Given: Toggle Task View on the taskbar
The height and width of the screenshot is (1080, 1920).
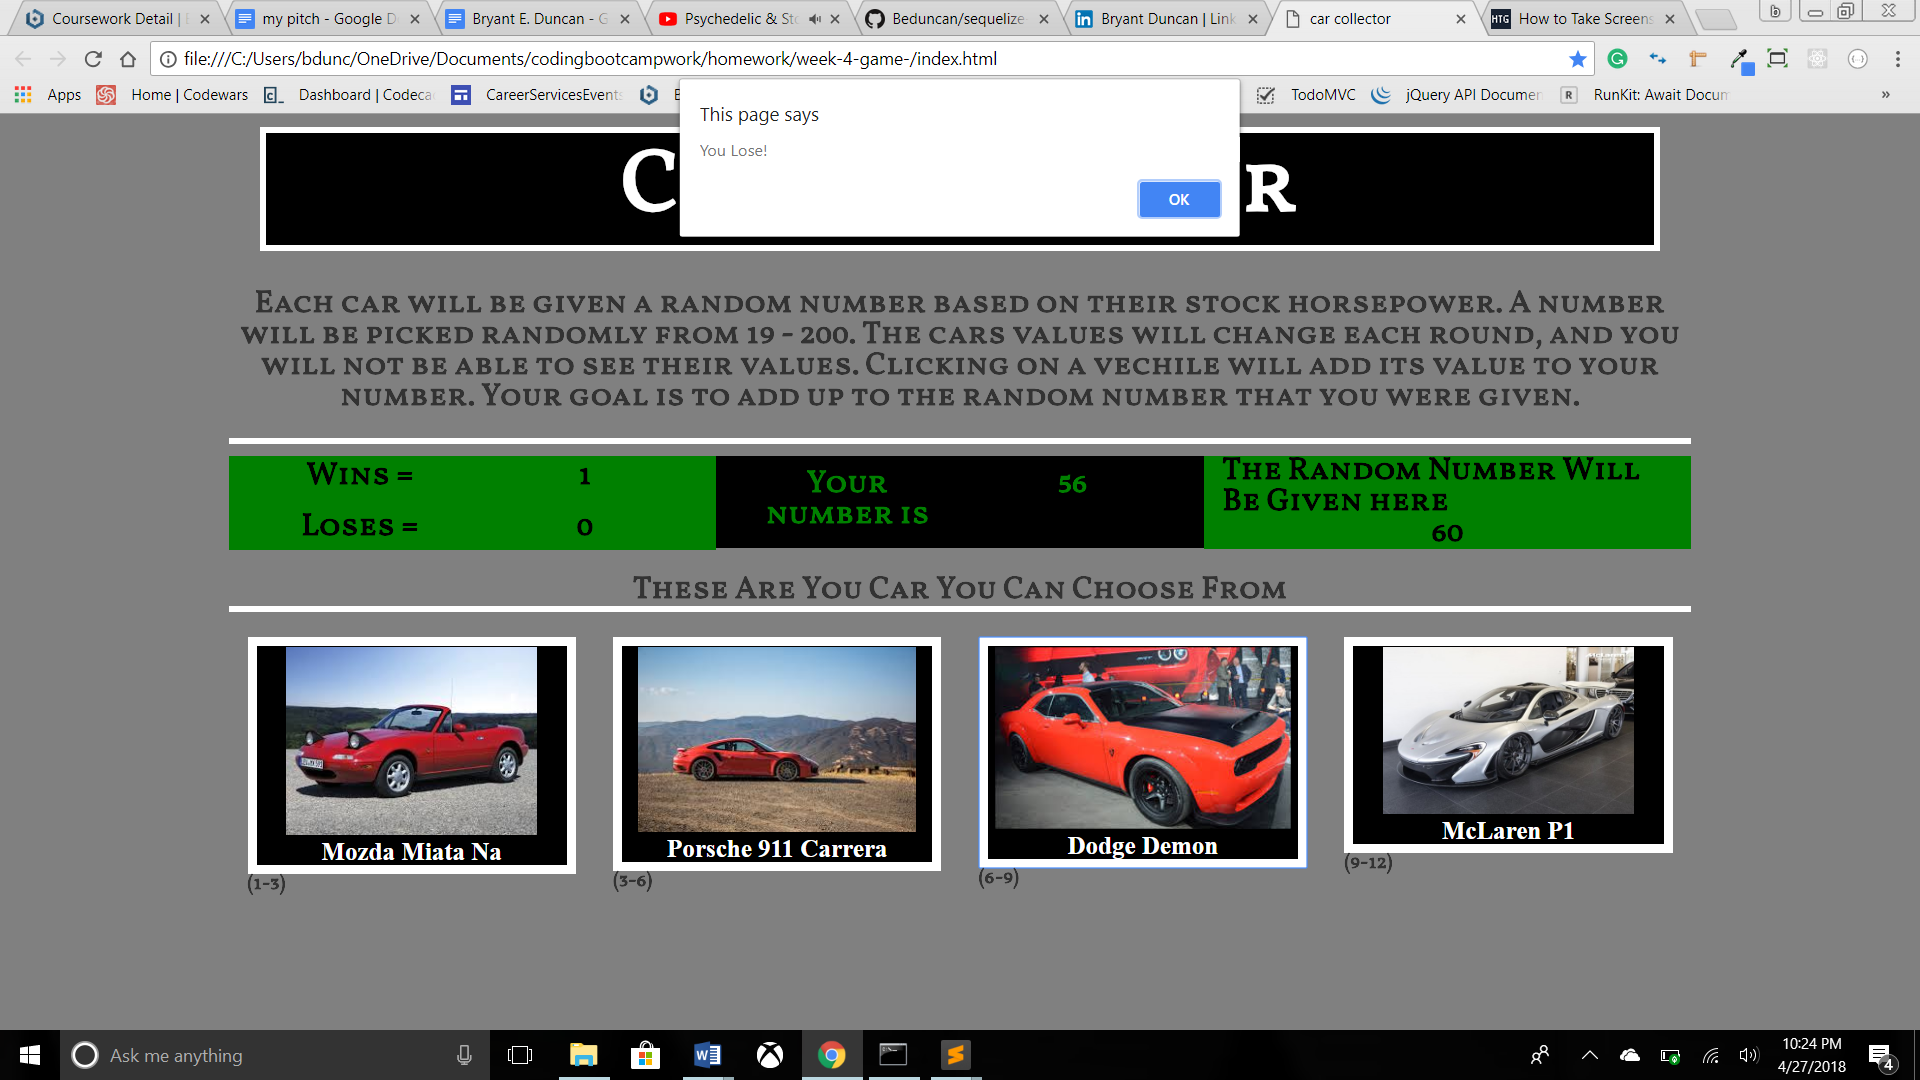Looking at the screenshot, I should click(x=521, y=1055).
